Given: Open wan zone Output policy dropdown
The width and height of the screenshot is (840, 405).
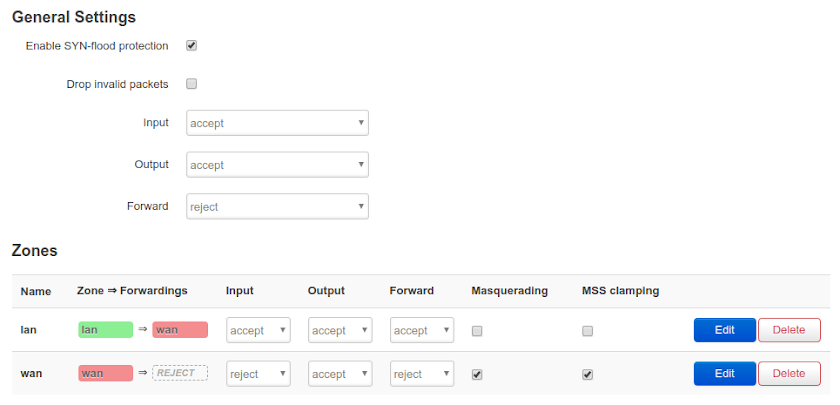Looking at the screenshot, I should tap(340, 374).
